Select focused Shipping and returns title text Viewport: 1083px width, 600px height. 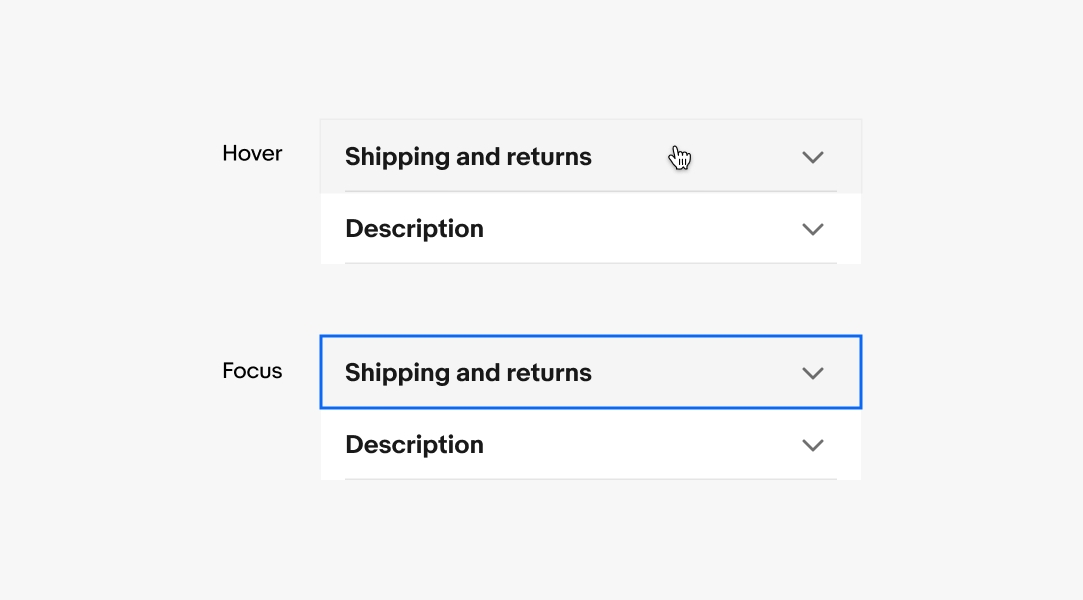click(468, 373)
